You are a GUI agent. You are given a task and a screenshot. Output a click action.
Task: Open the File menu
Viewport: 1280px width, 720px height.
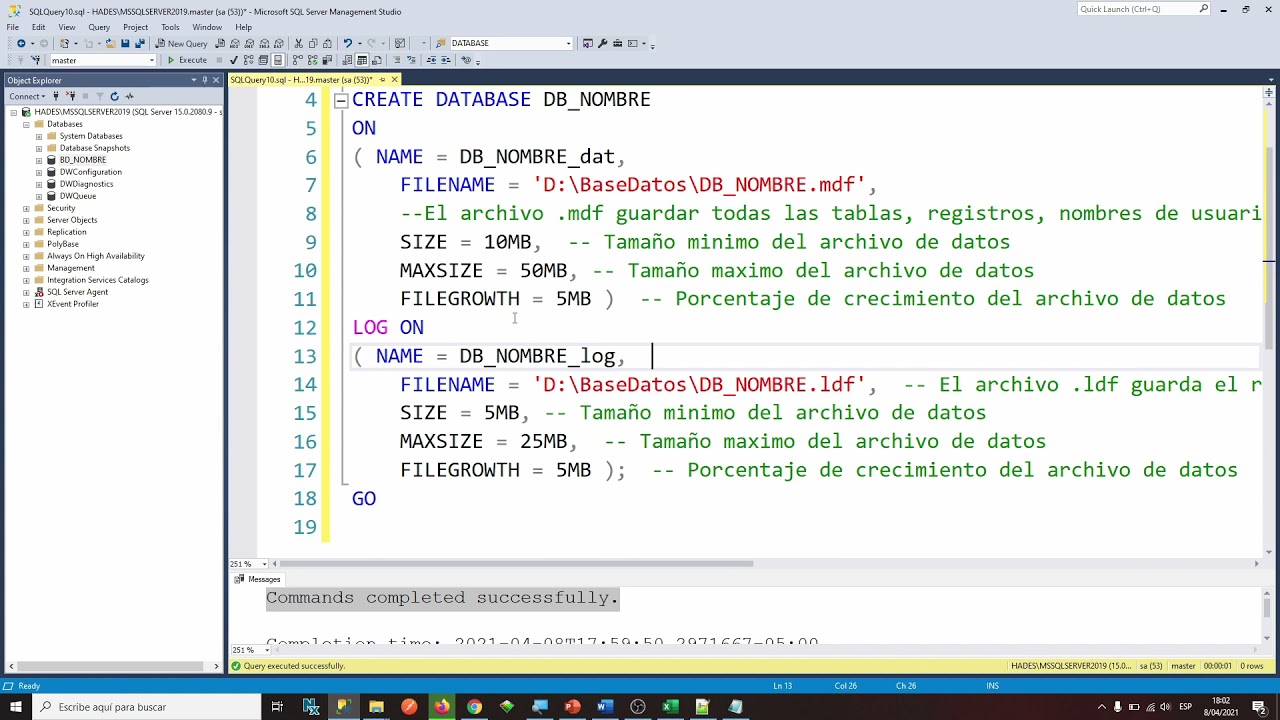tap(13, 27)
